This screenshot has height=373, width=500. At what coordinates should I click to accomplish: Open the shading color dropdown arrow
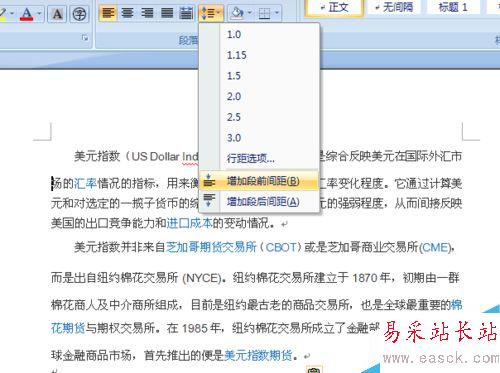250,13
